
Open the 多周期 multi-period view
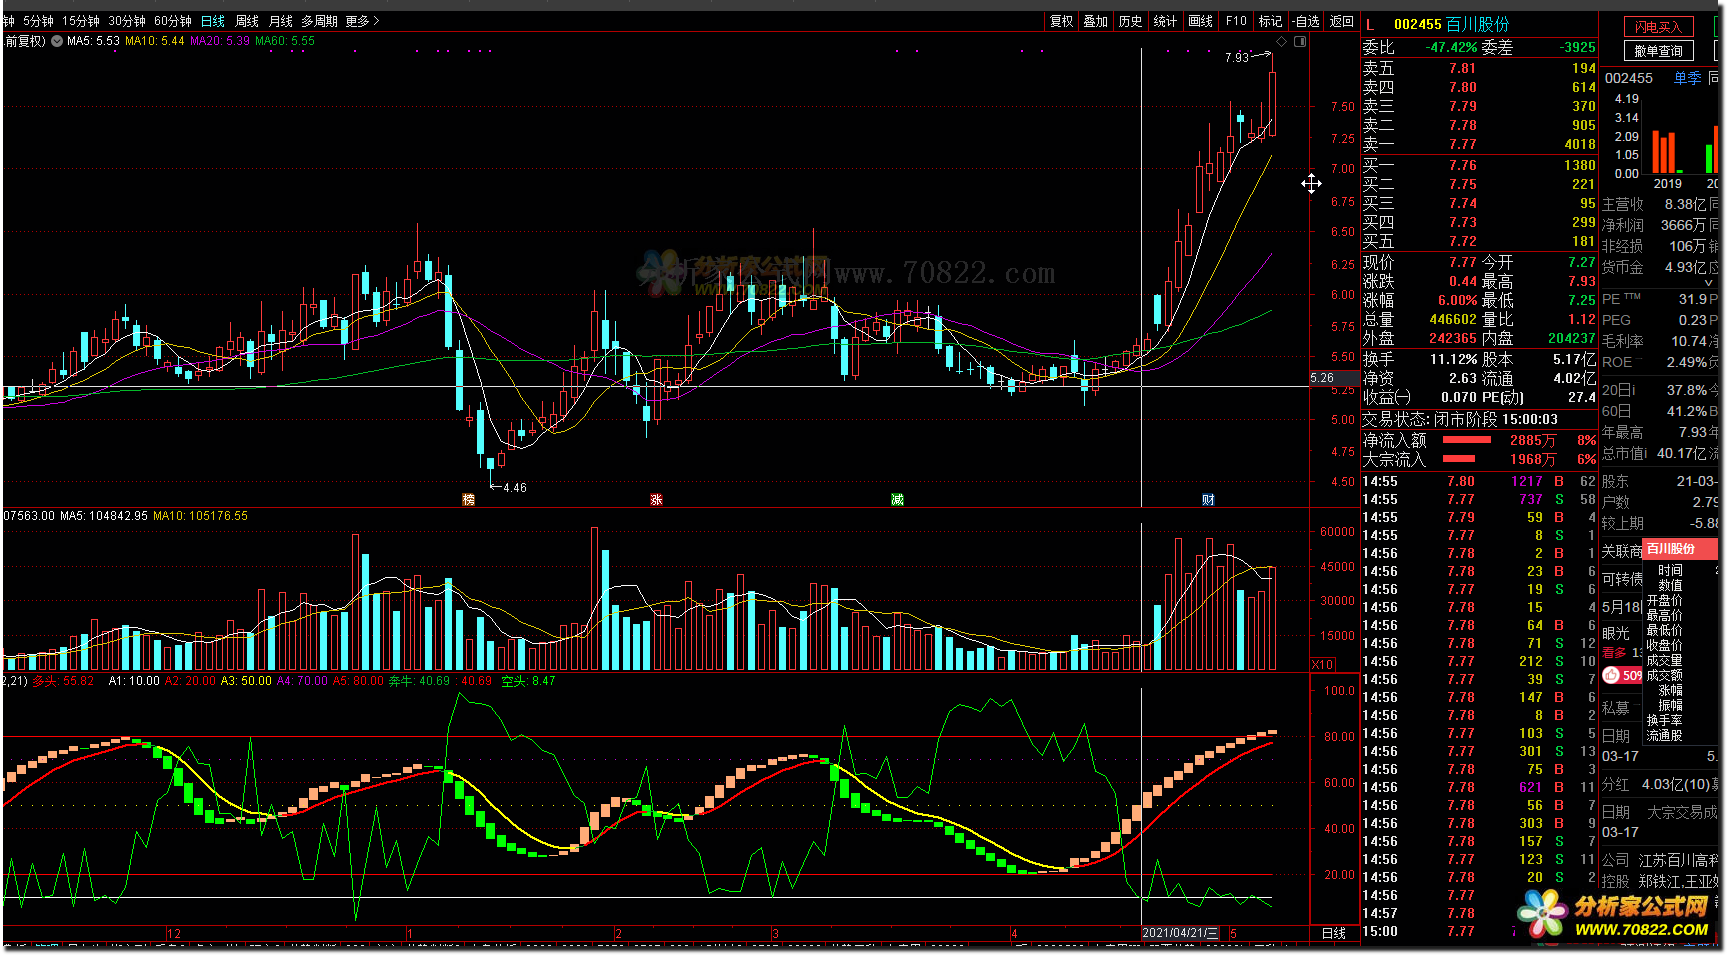point(320,21)
